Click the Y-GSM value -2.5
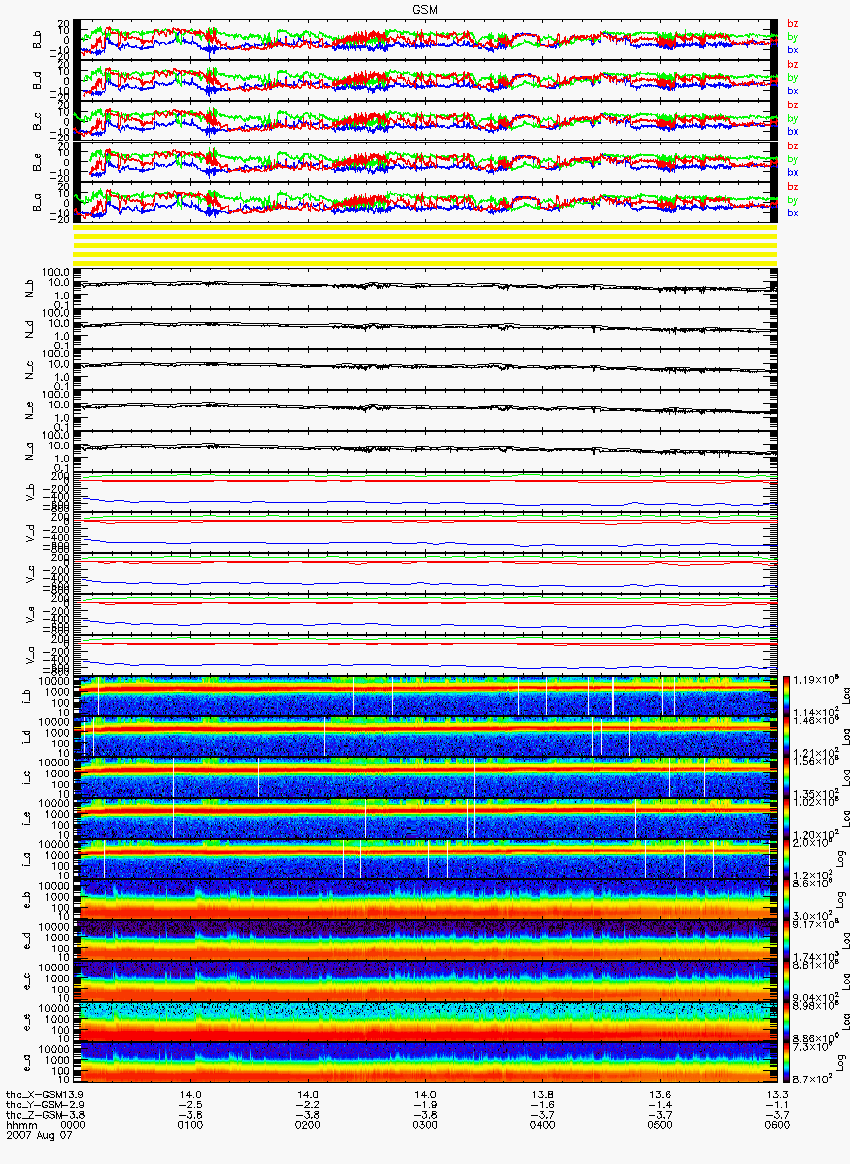850x1164 pixels. point(191,1105)
